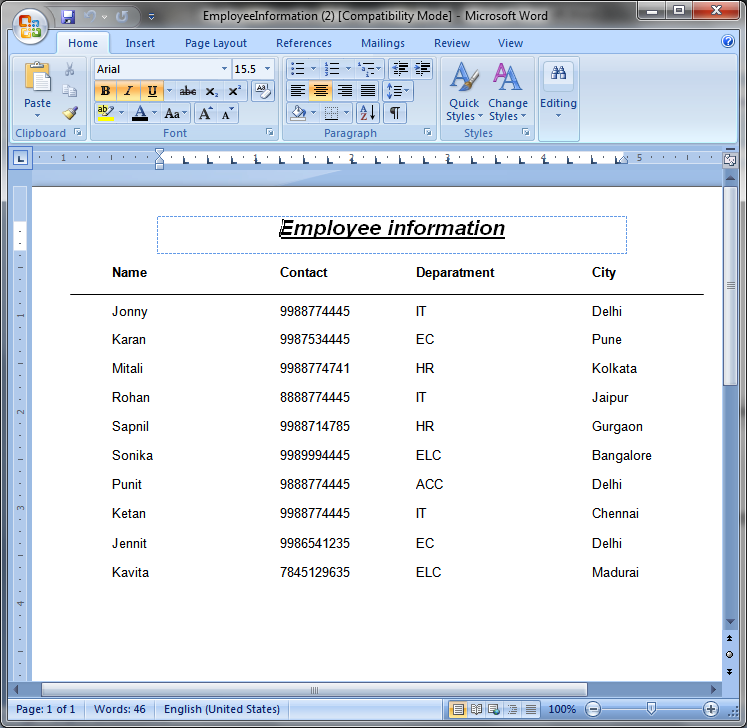Screen dimensions: 747x728
Task: Toggle Bold formatting
Action: pos(106,91)
